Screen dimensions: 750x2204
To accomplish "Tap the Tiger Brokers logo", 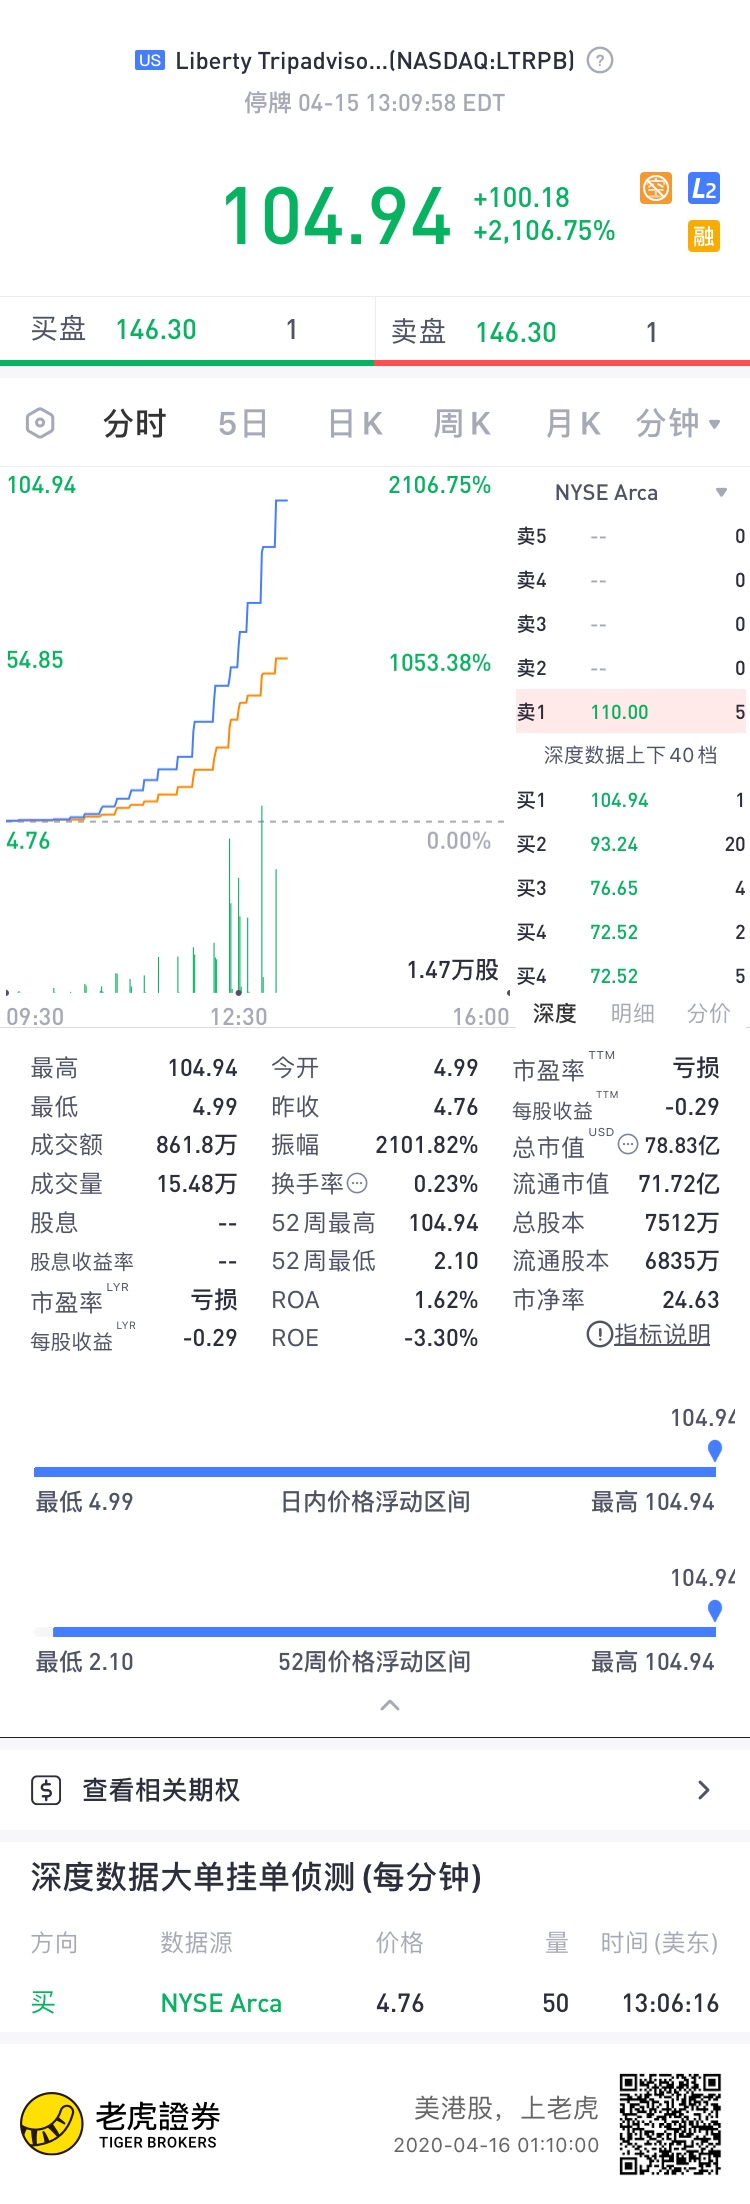I will 121,2123.
